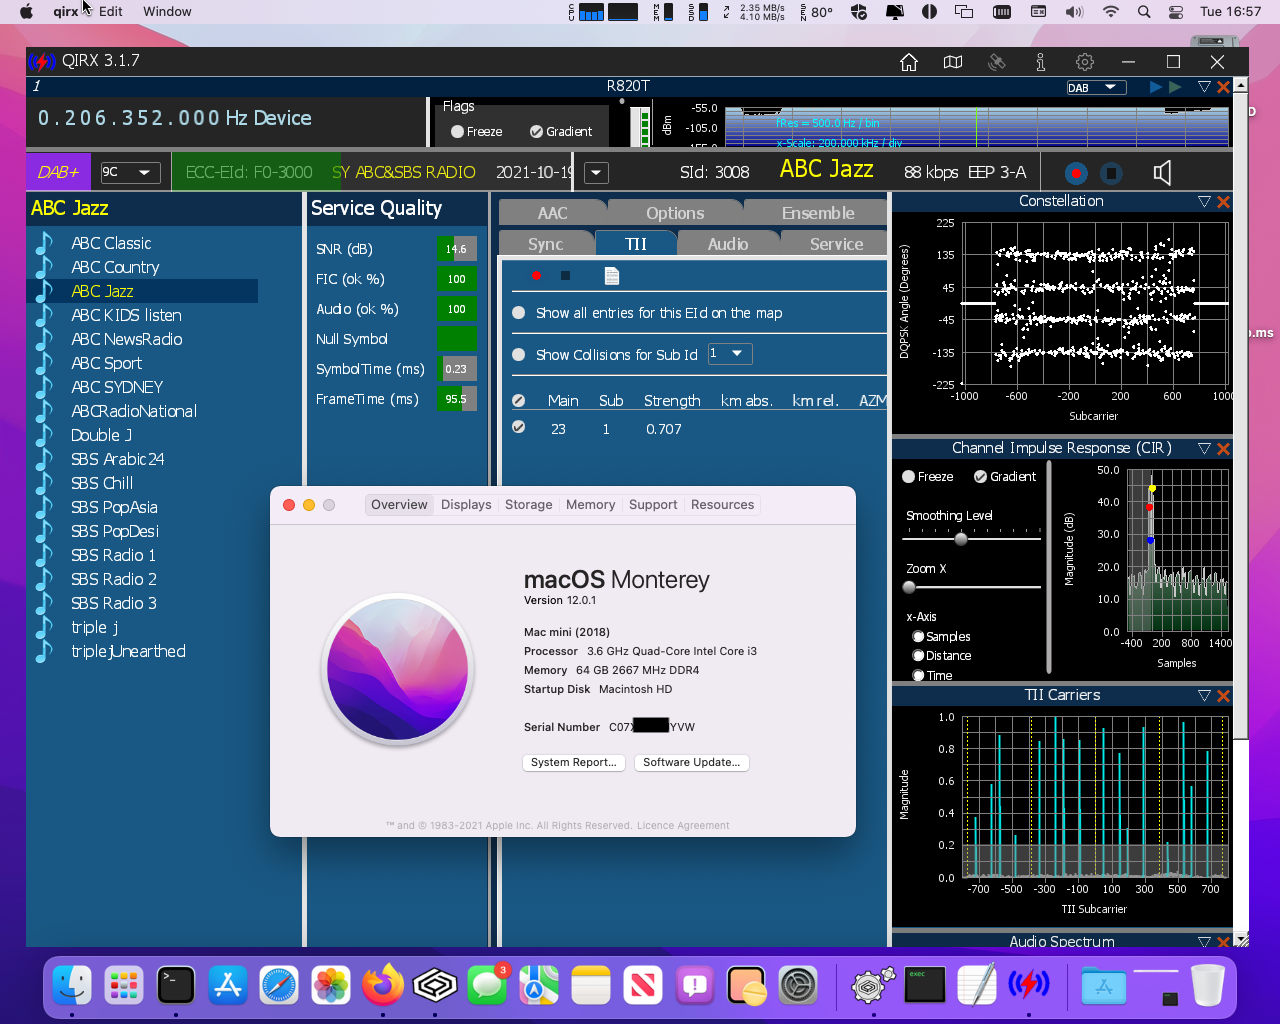Click the Software Update button
This screenshot has height=1024, width=1280.
(x=692, y=762)
